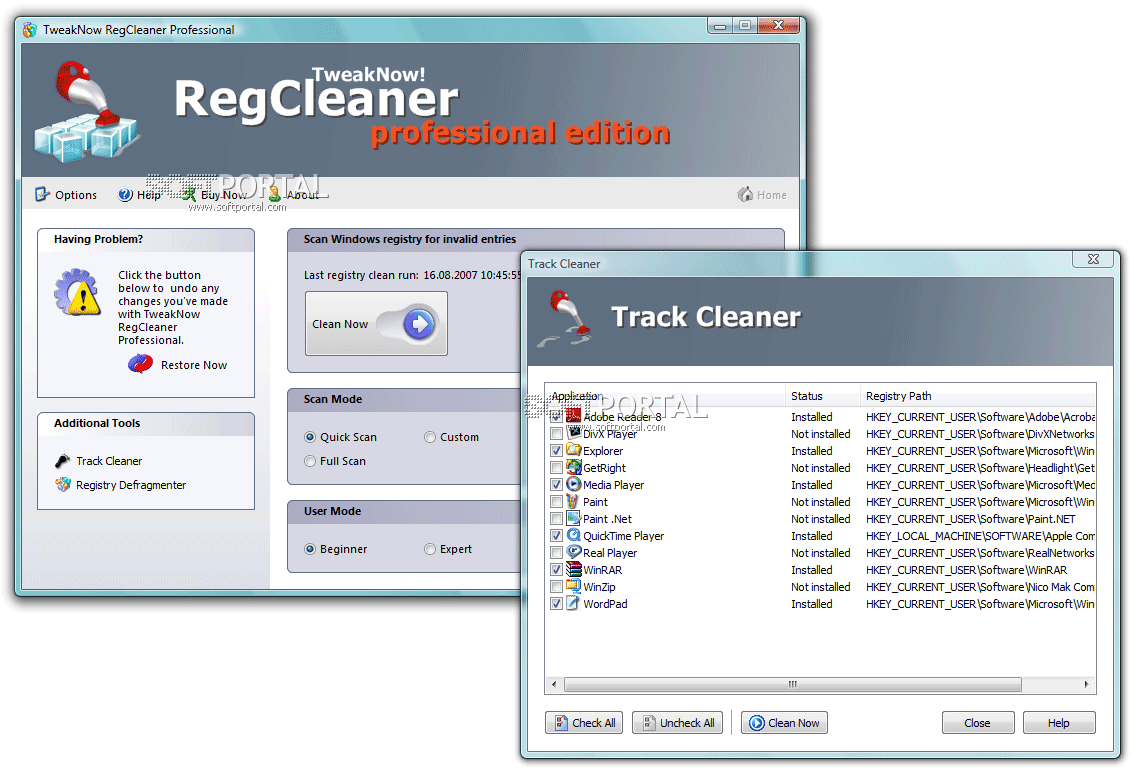
Task: Click the Options icon in the toolbar
Action: pyautogui.click(x=43, y=194)
